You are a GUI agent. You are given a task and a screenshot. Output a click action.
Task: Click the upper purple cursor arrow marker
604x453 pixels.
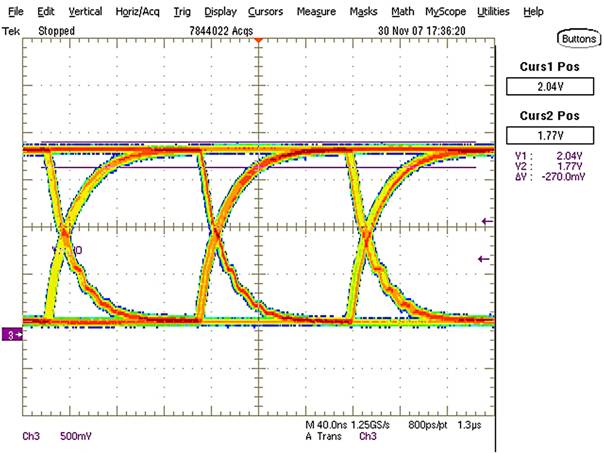pyautogui.click(x=487, y=221)
